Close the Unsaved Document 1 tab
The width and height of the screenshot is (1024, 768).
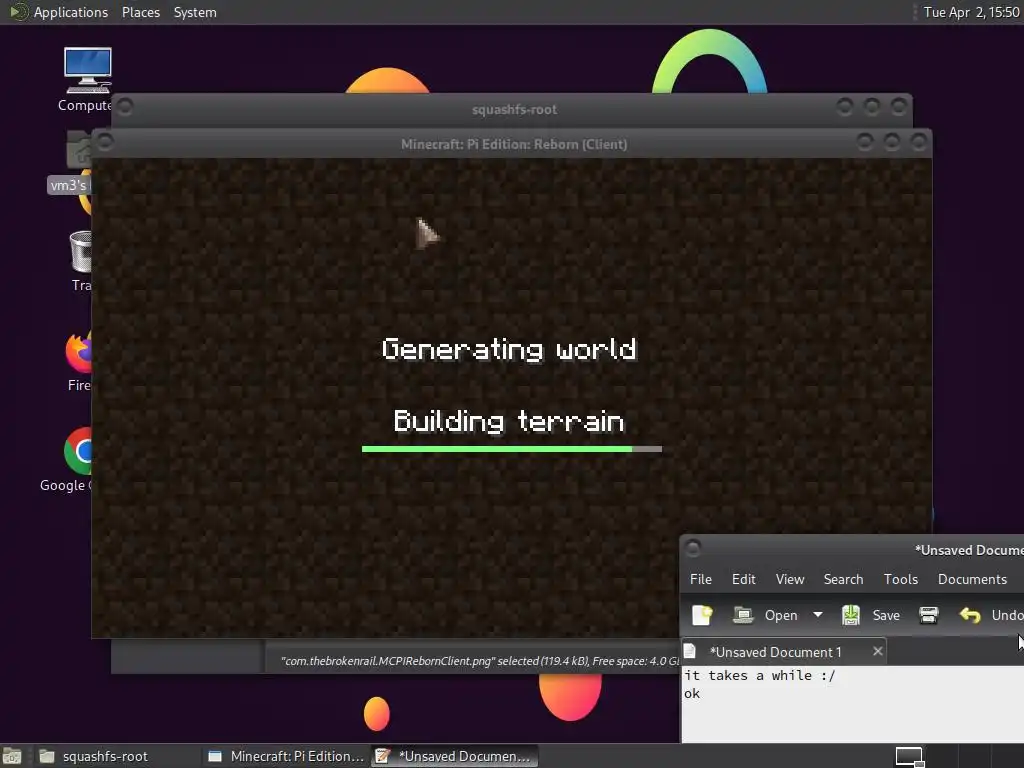(x=878, y=651)
